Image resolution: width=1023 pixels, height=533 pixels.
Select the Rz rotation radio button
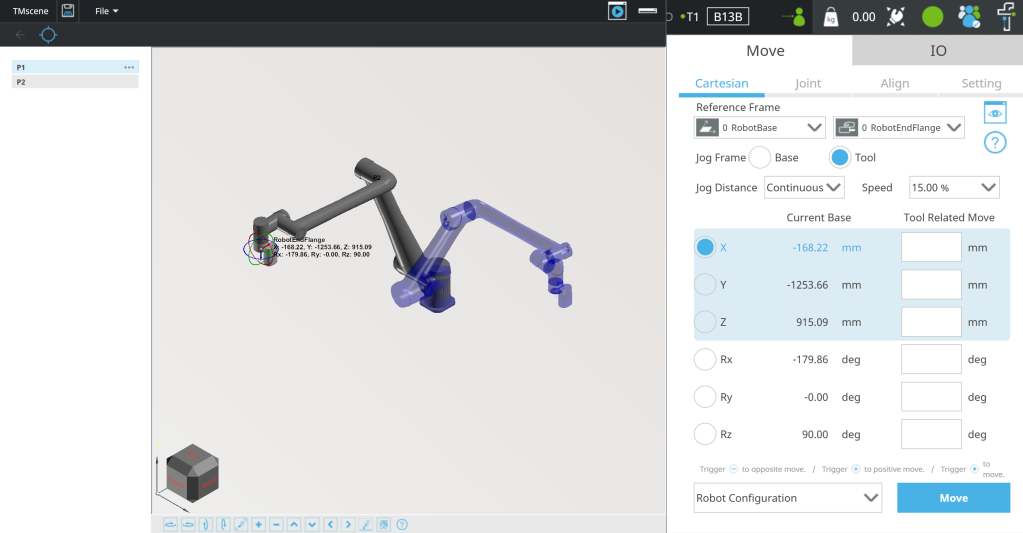click(705, 434)
